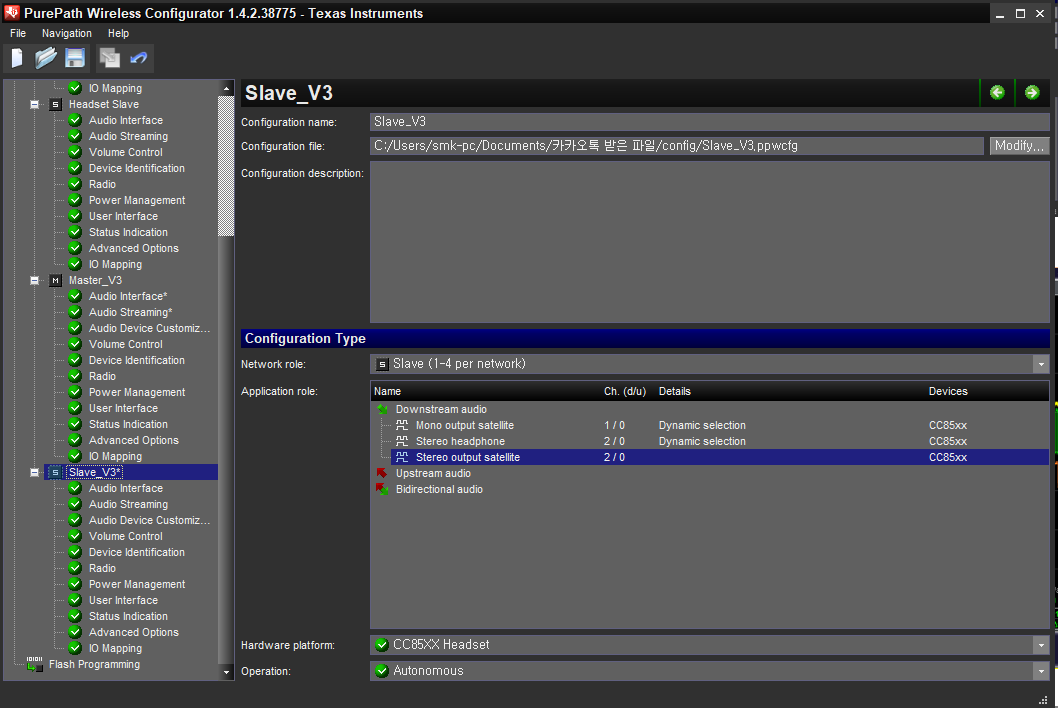Open Master_V3 Radio item

click(x=103, y=377)
